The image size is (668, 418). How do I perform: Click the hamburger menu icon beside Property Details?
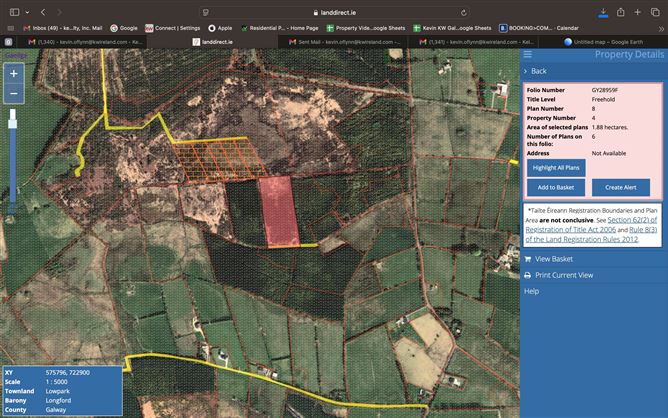coord(529,55)
